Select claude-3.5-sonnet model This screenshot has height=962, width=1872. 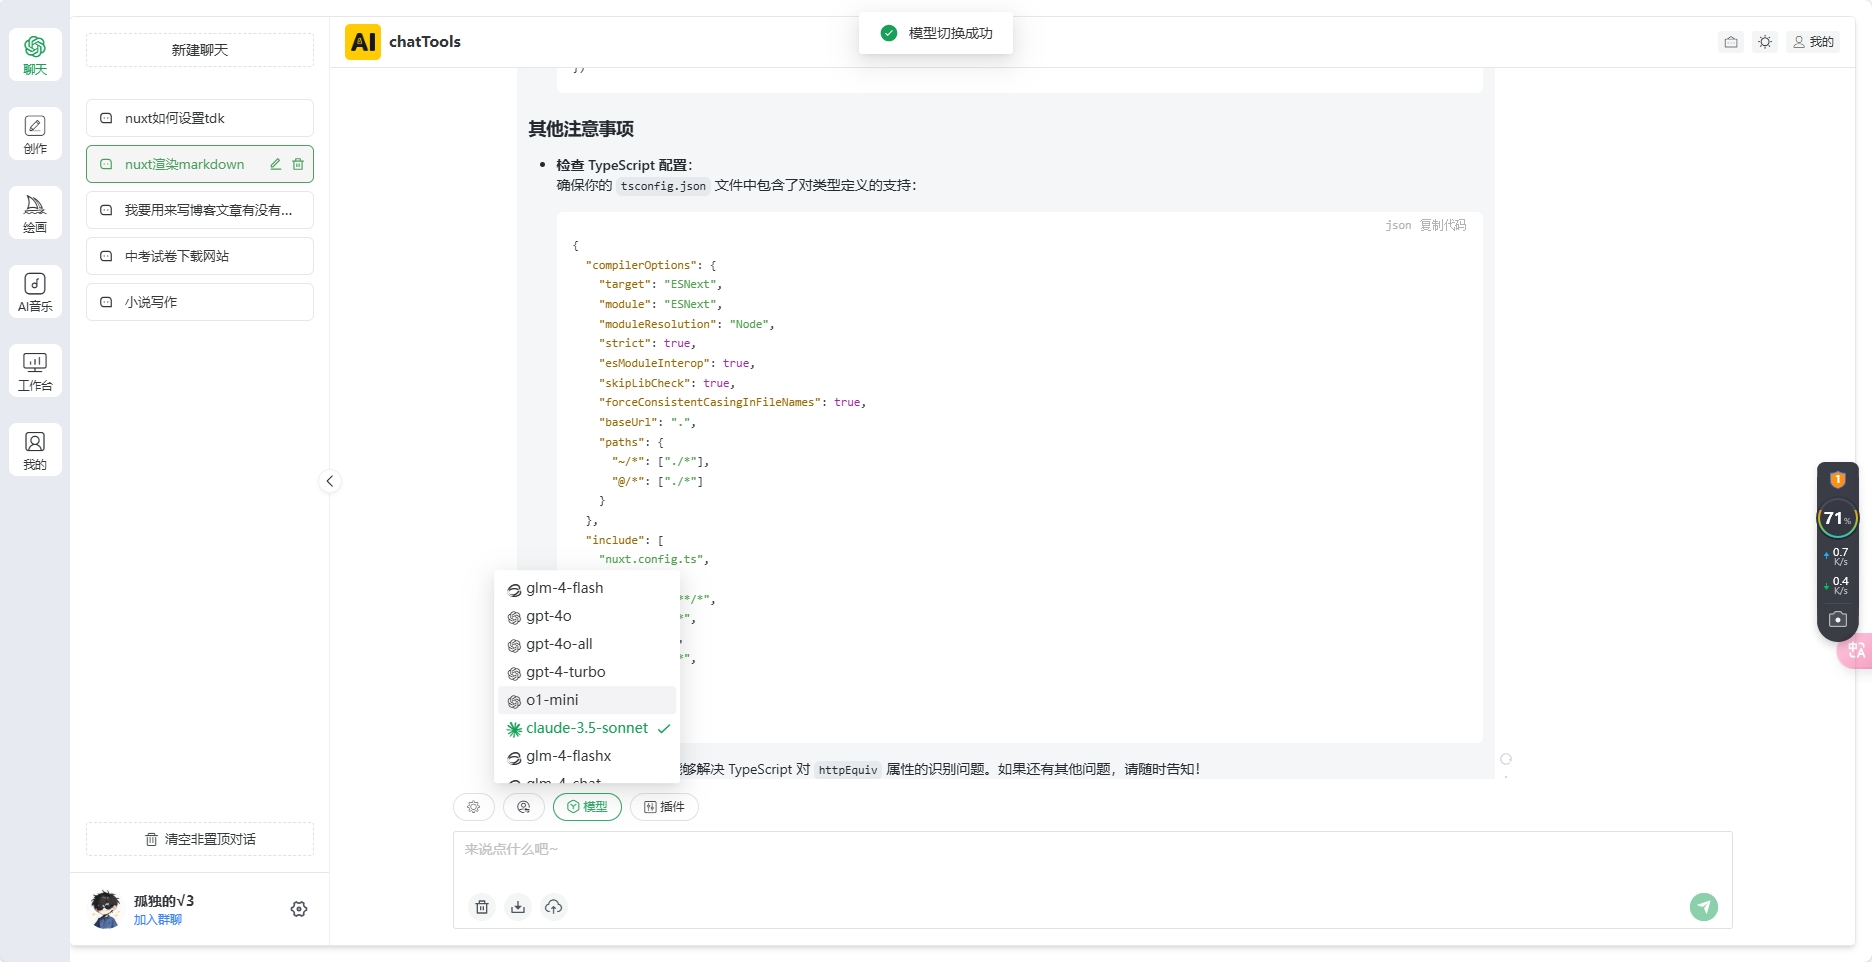(587, 728)
